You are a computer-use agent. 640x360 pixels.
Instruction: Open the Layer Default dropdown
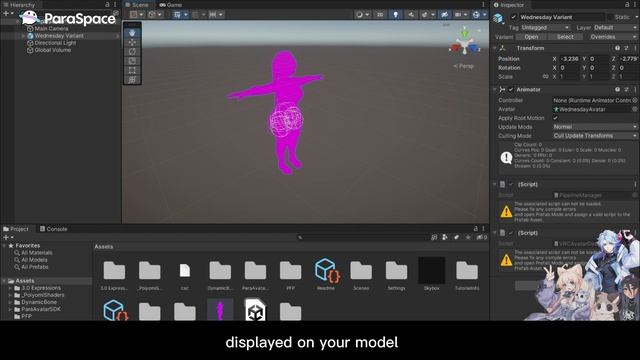coord(615,27)
